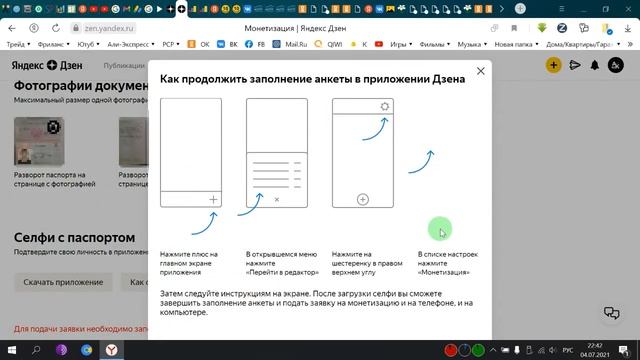640x360 pixels.
Task: Select the active Zen browser tab
Action: point(182,9)
